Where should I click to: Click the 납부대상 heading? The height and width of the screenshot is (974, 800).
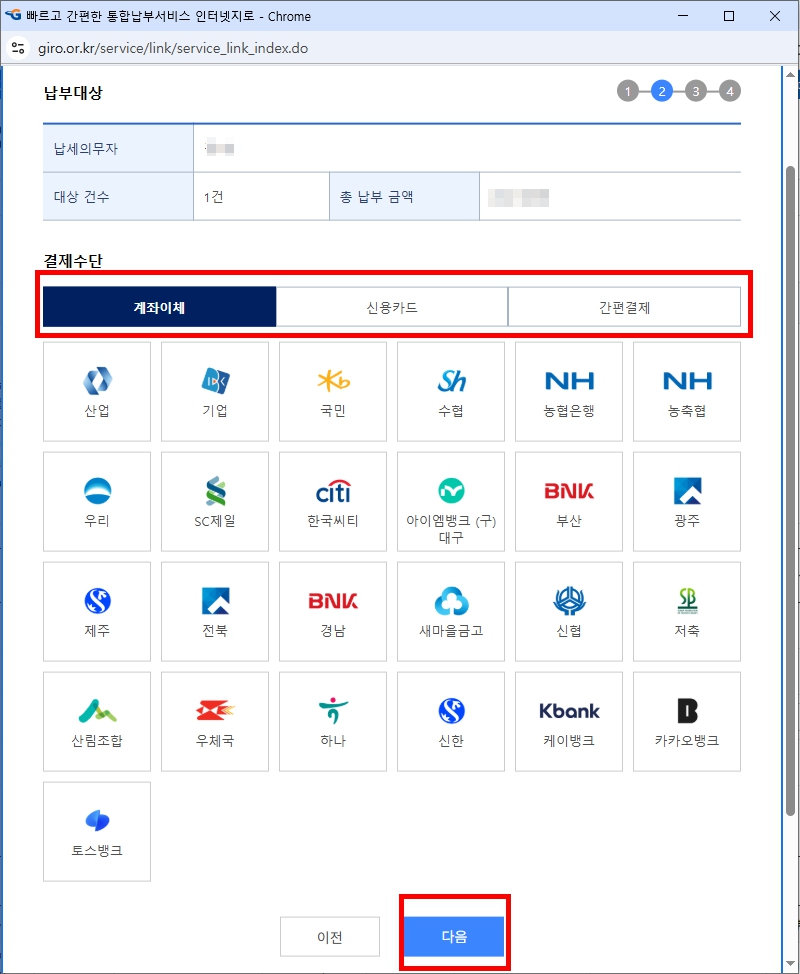click(73, 93)
